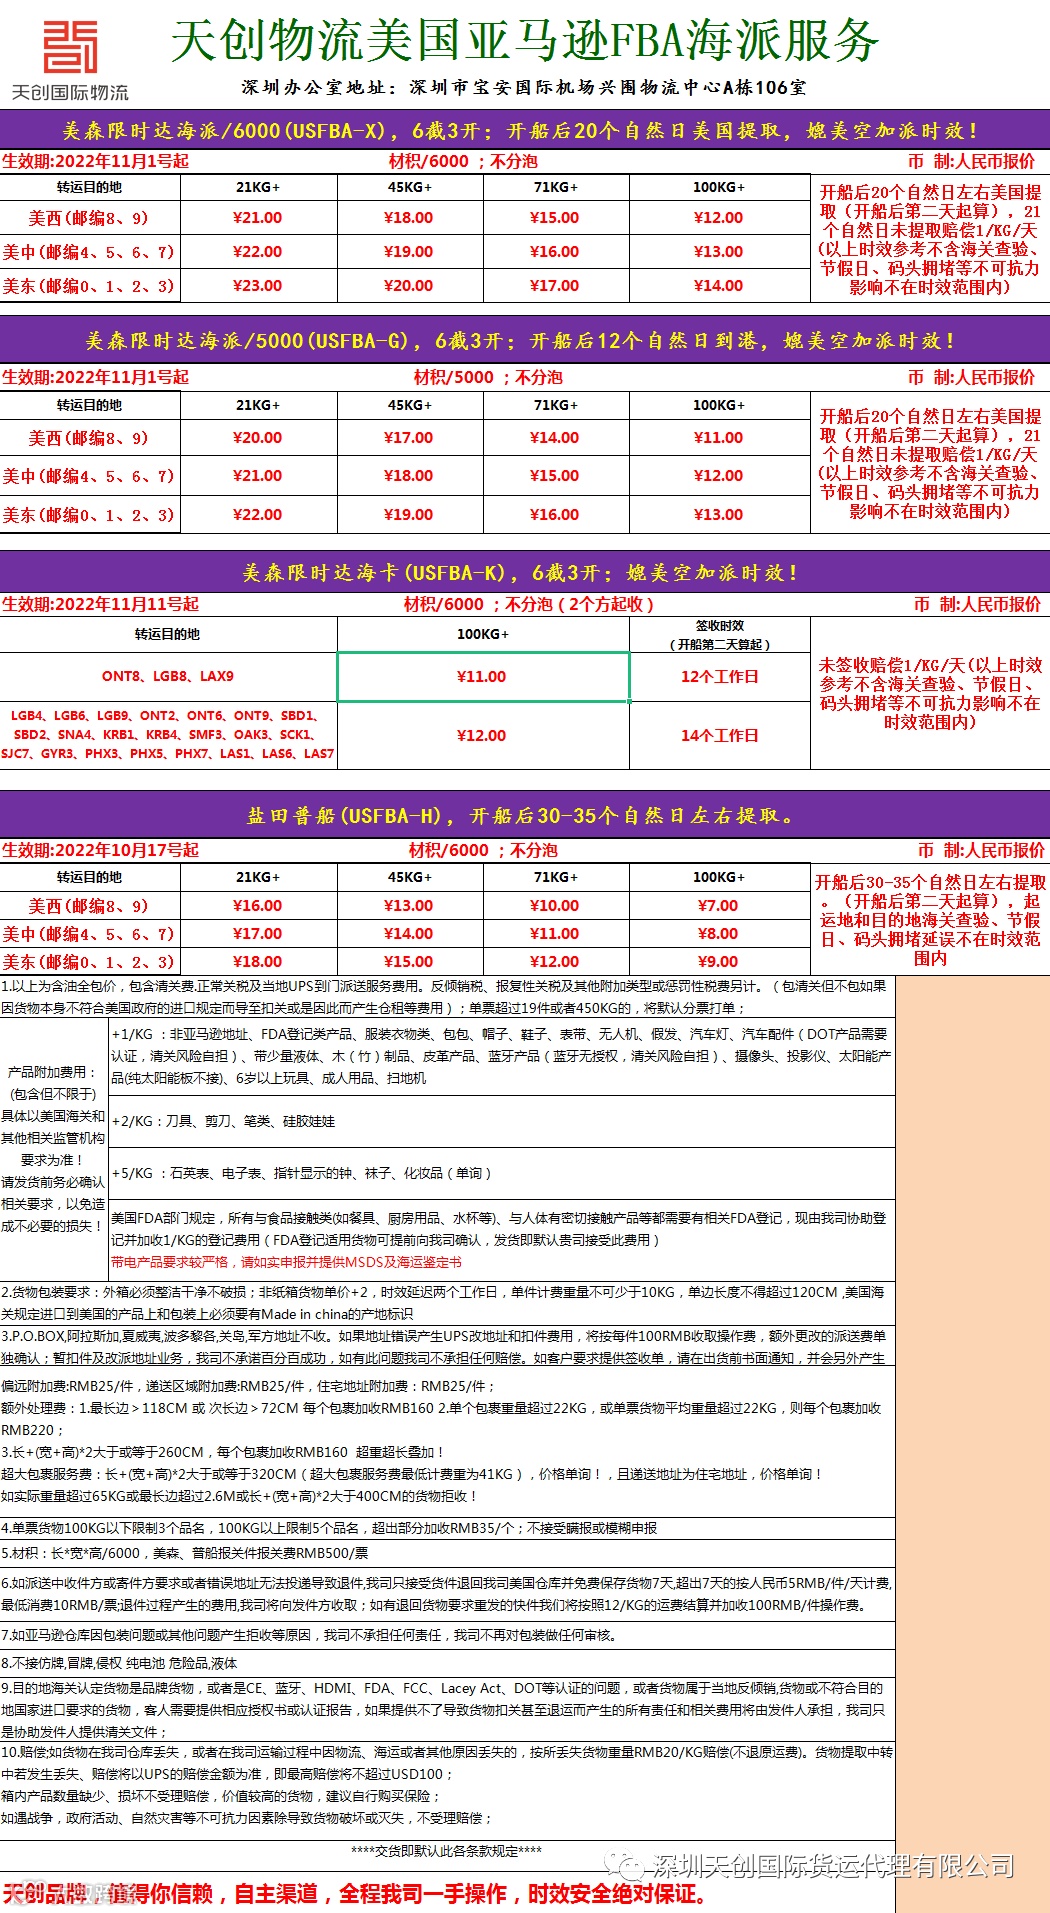Select ¥12.00 in the USFBA-K sea-truck table
The height and width of the screenshot is (1913, 1050).
point(483,735)
